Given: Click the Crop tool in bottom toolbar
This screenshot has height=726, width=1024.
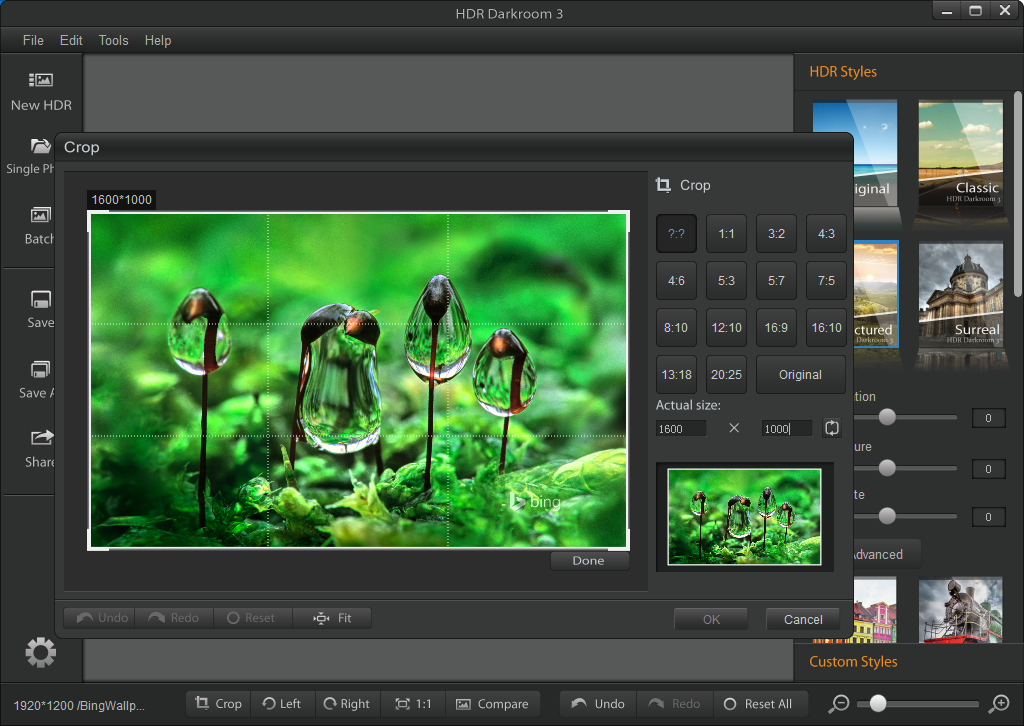Looking at the screenshot, I should [219, 704].
